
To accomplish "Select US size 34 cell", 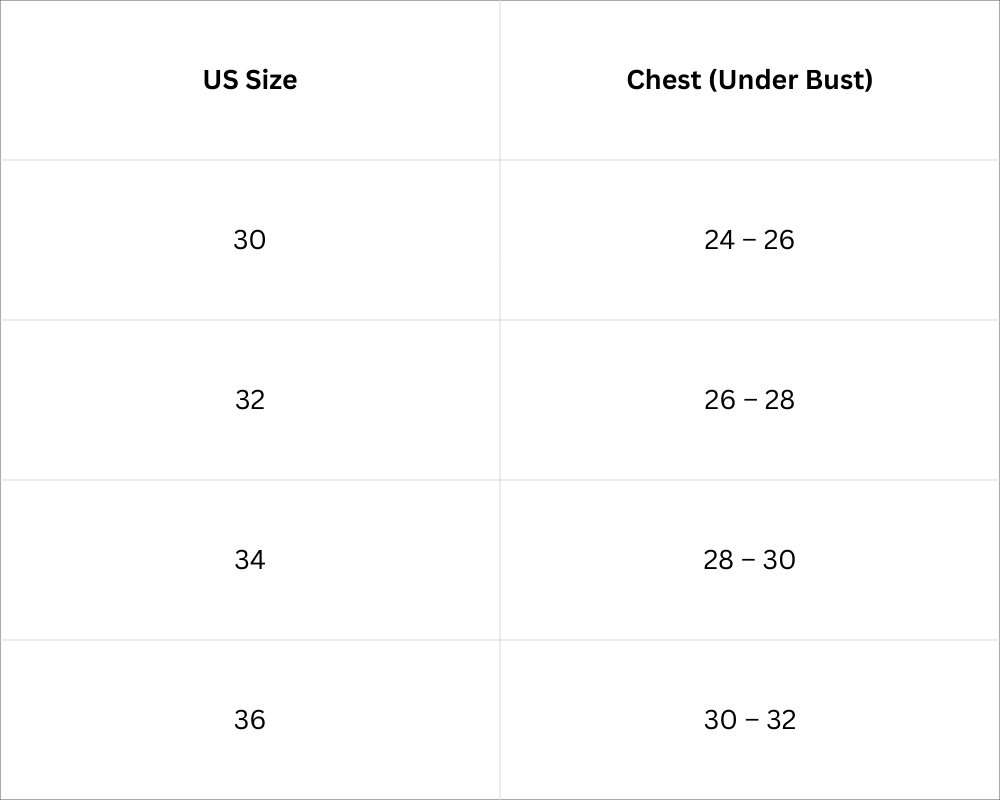I will coord(250,560).
